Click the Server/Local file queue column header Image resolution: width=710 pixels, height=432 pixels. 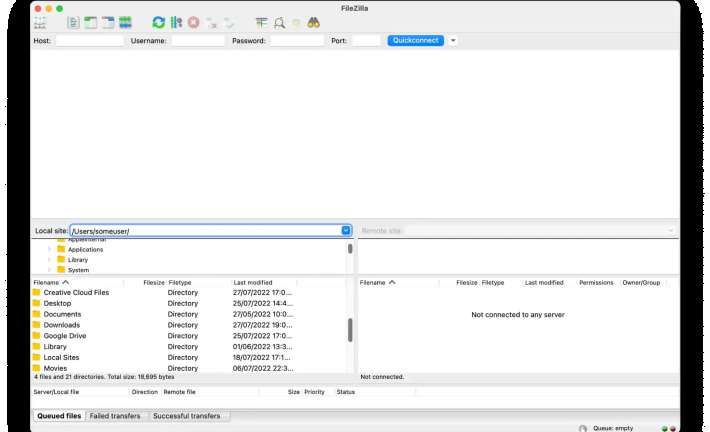56,392
